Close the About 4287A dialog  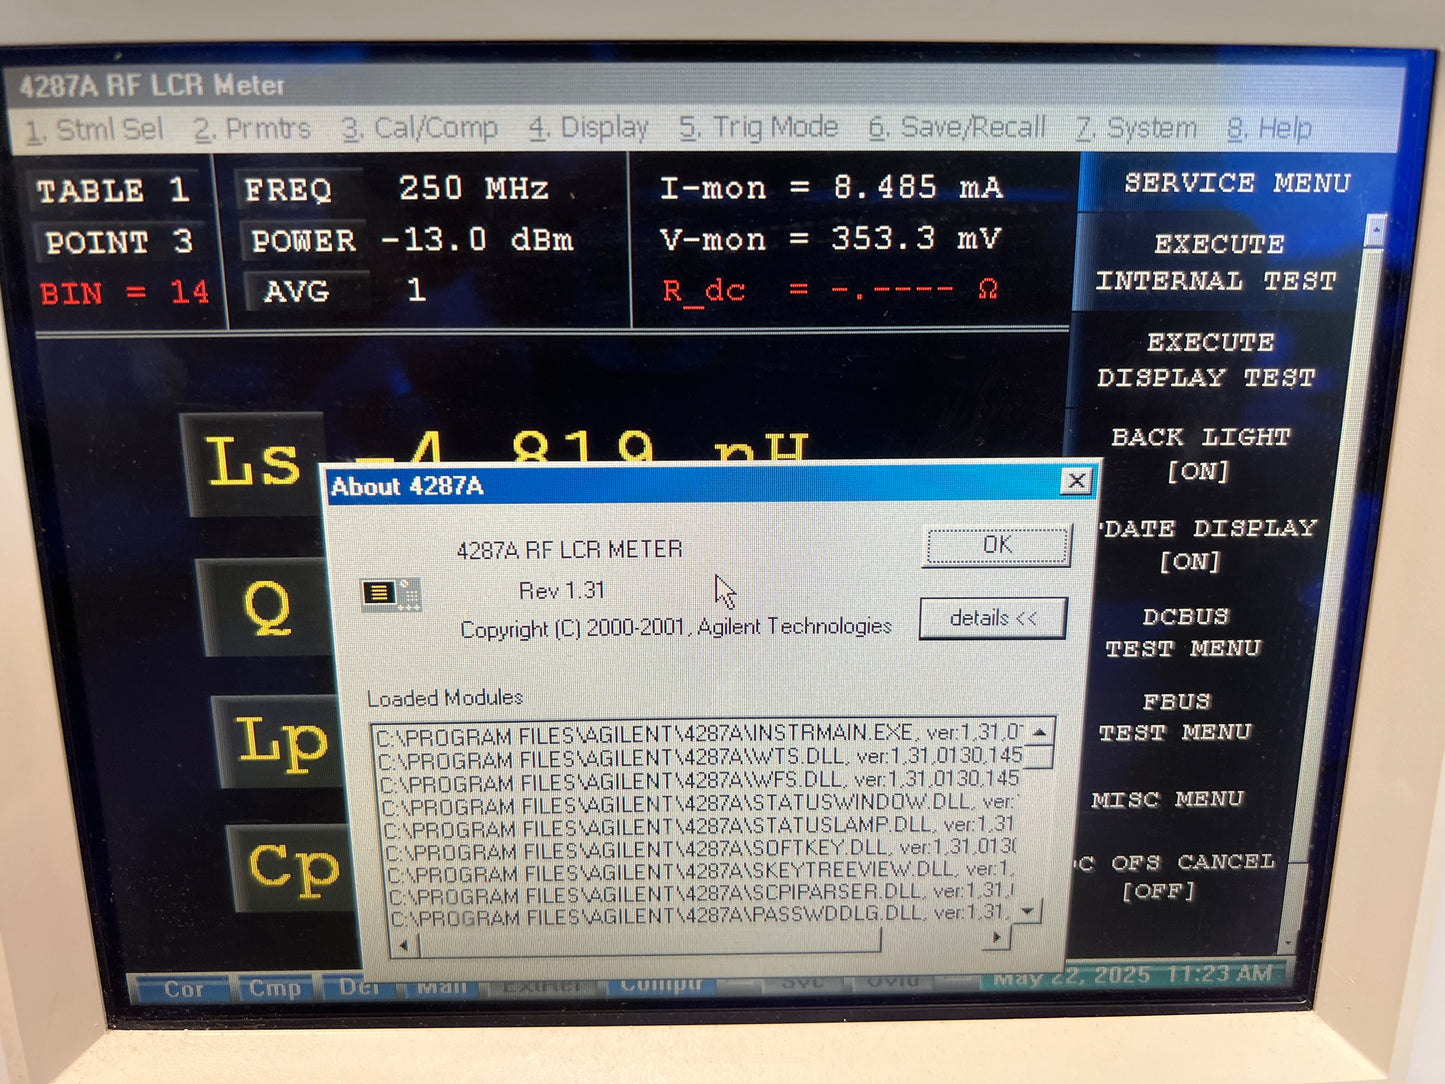(1076, 482)
